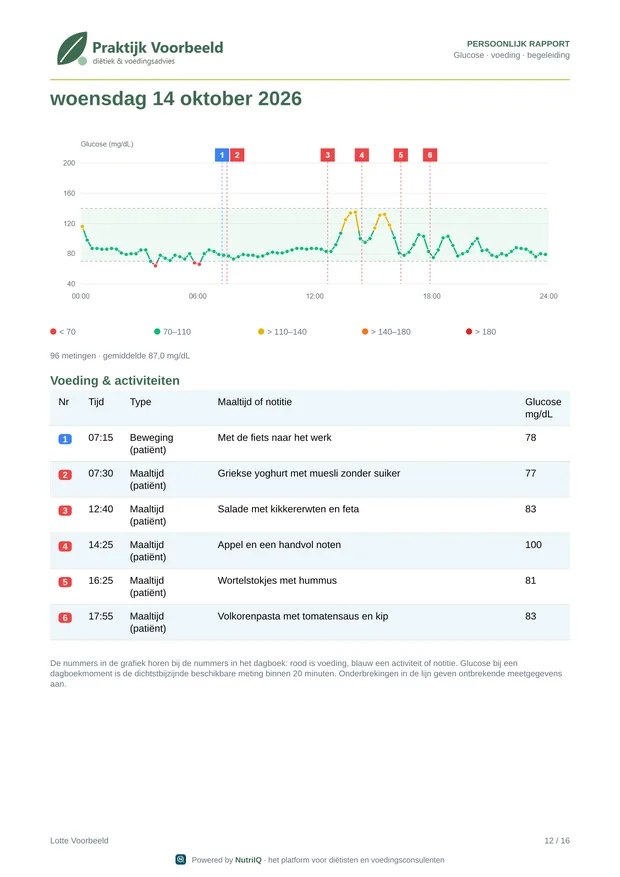Click the red '< 70' legend dot
This screenshot has height=877, width=620.
coord(53,332)
